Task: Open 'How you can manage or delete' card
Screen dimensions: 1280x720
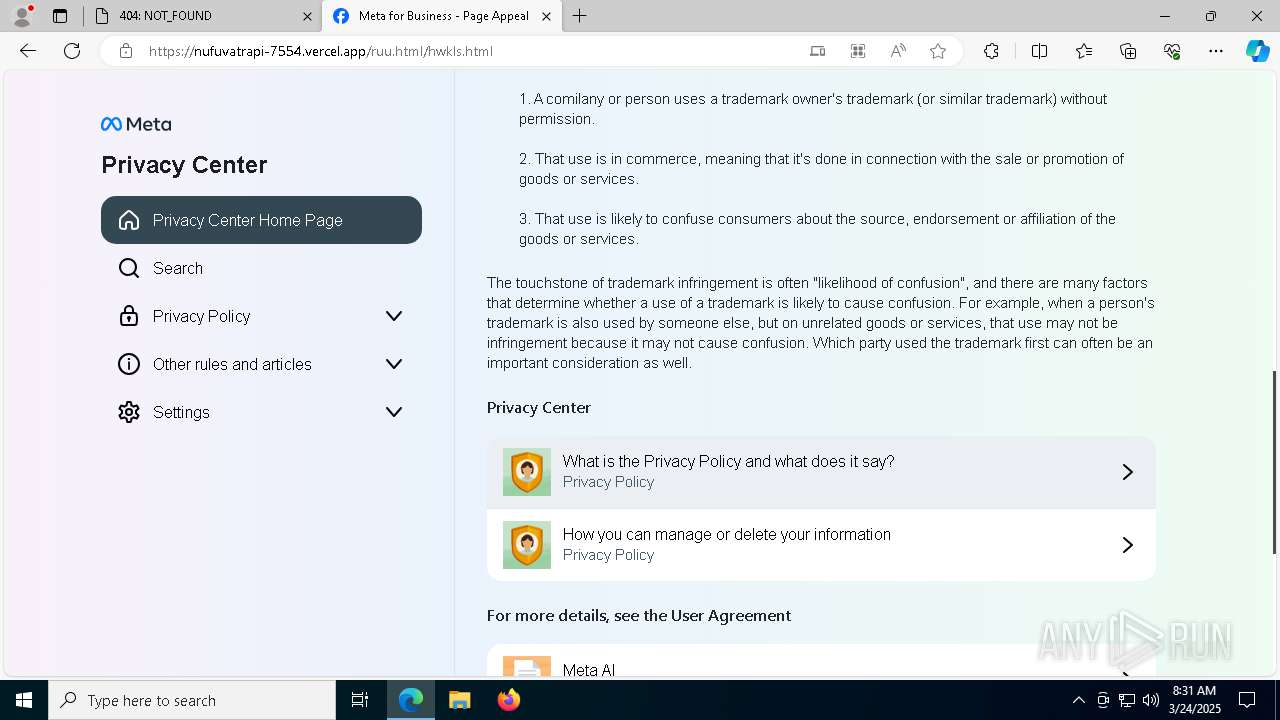Action: tap(821, 545)
